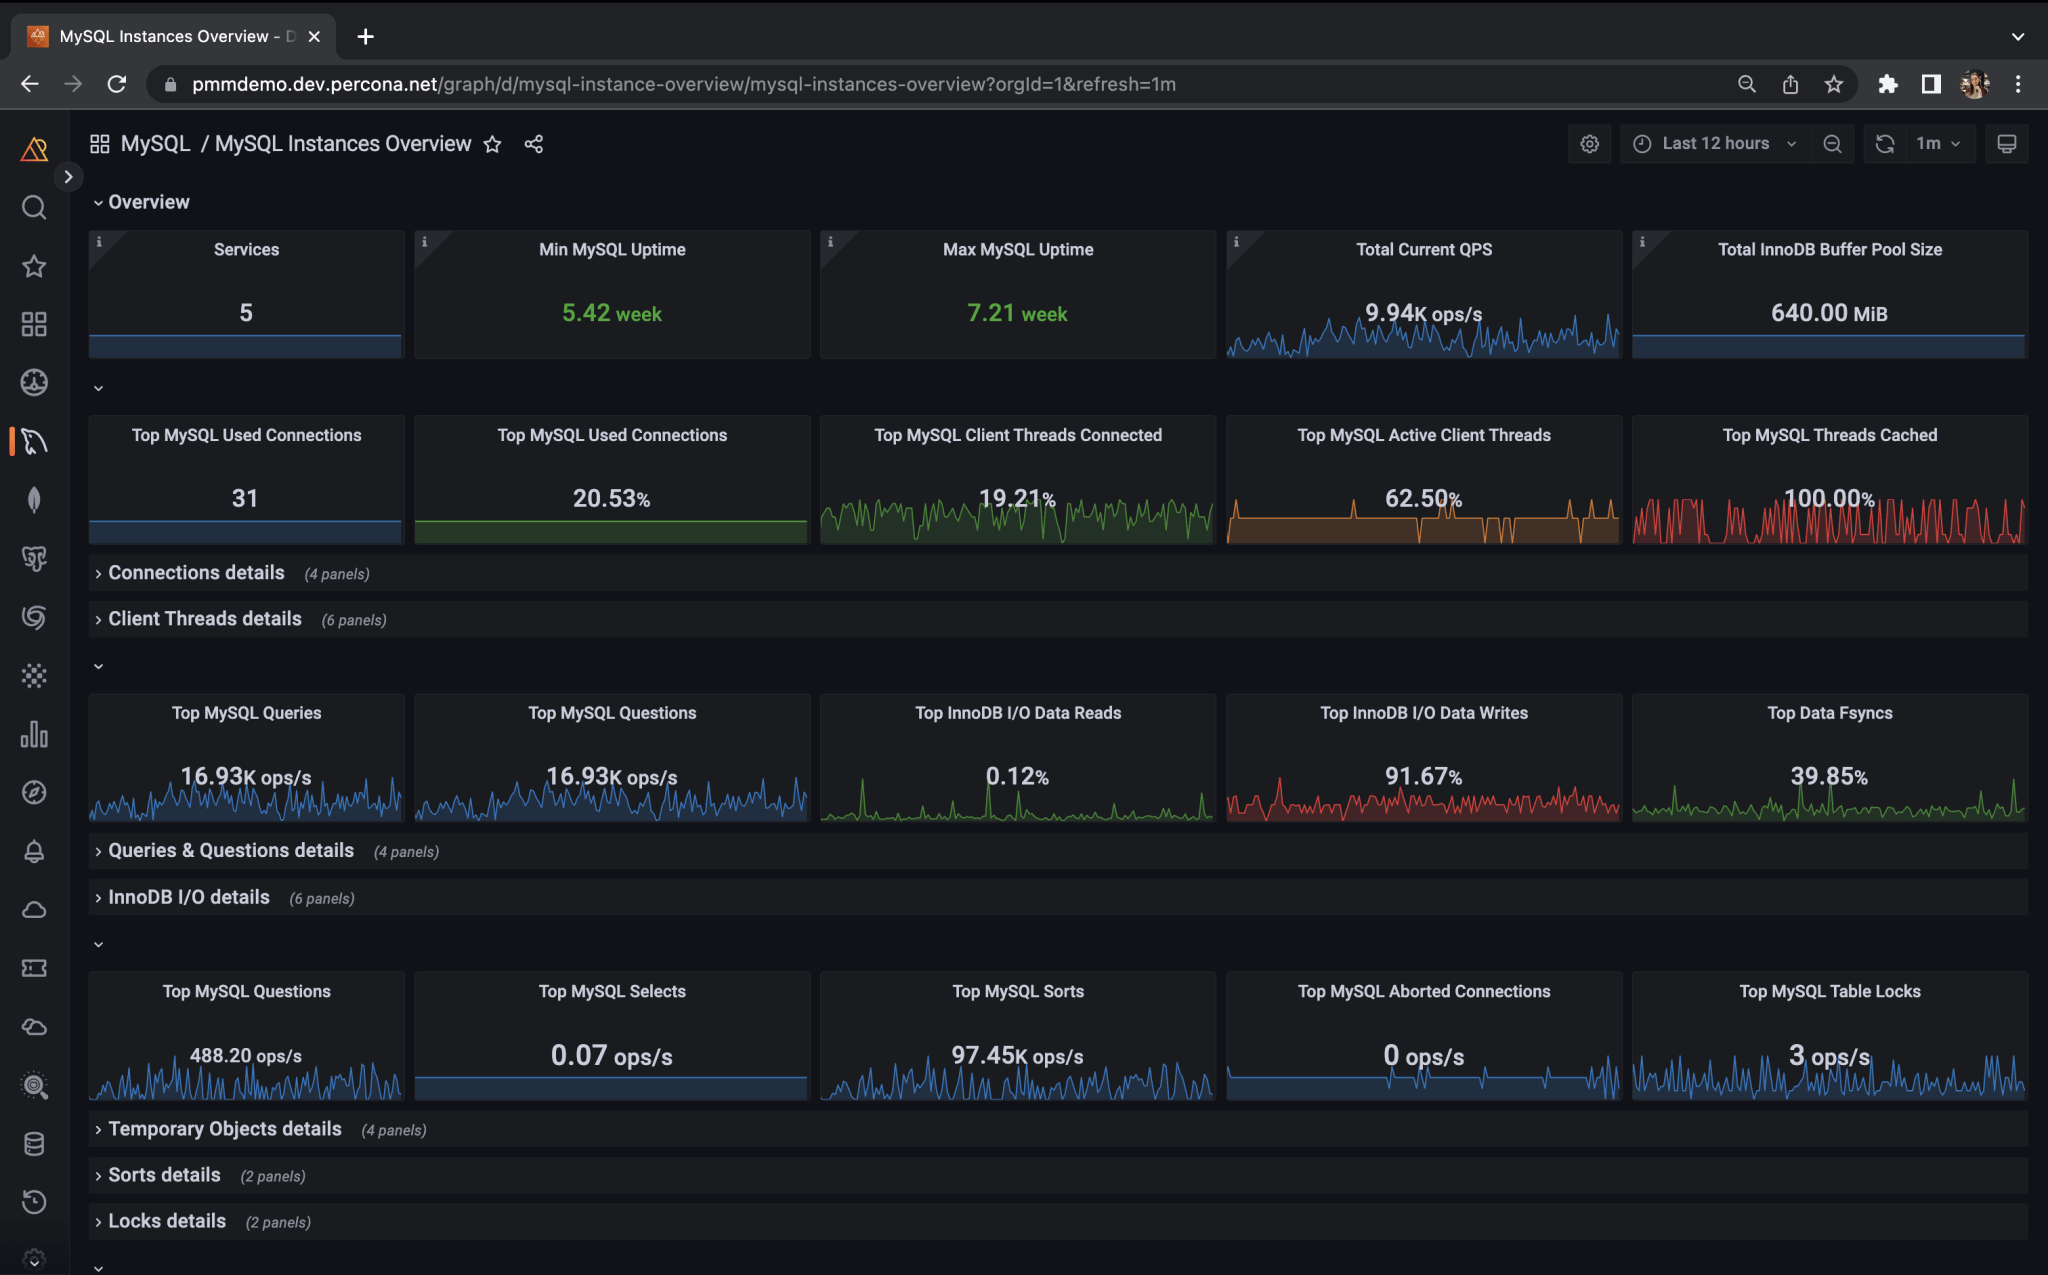Open the Last 12 hours time range dropdown
Viewport: 2048px width, 1275px height.
click(x=1714, y=143)
